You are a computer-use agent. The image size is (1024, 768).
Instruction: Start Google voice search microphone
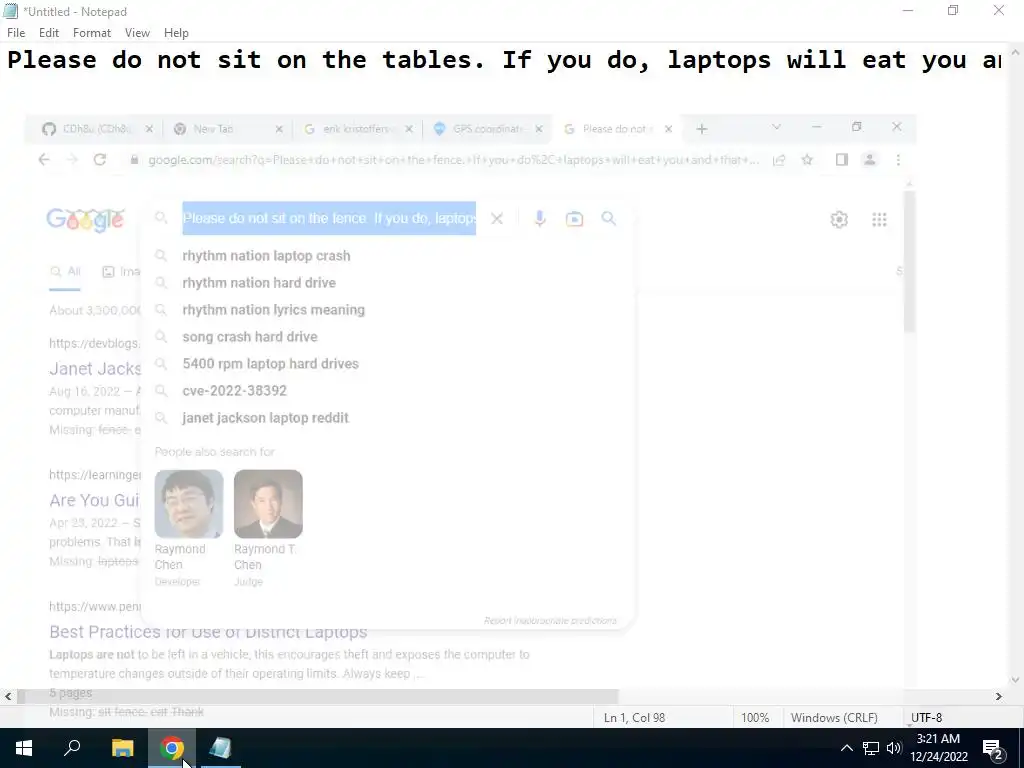point(539,219)
